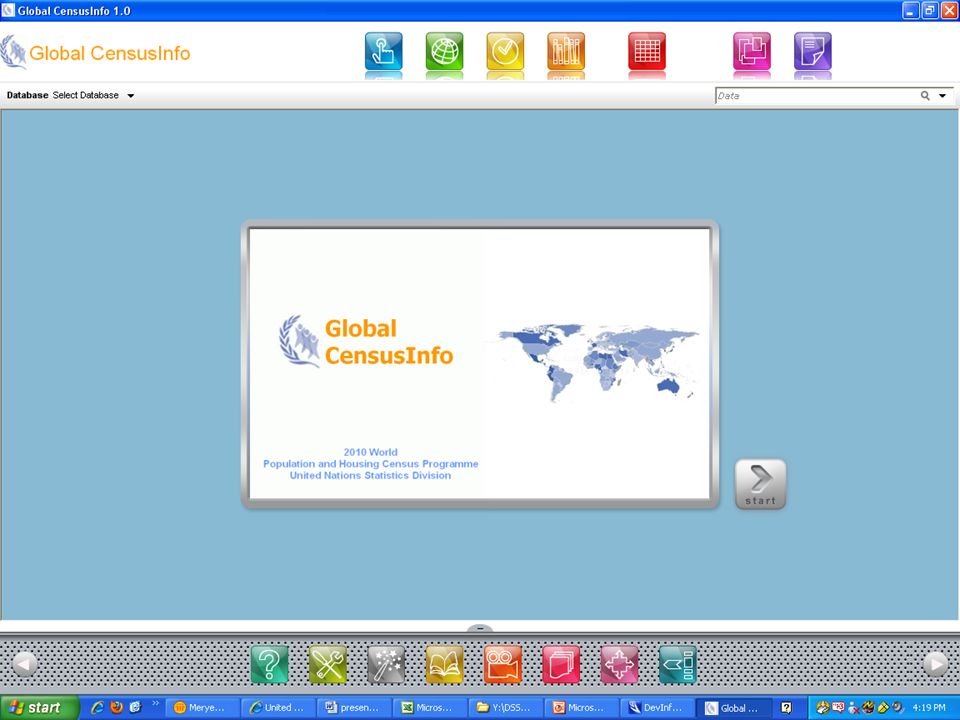The height and width of the screenshot is (720, 960).
Task: Click the help question mark taskbar icon
Action: 787,708
